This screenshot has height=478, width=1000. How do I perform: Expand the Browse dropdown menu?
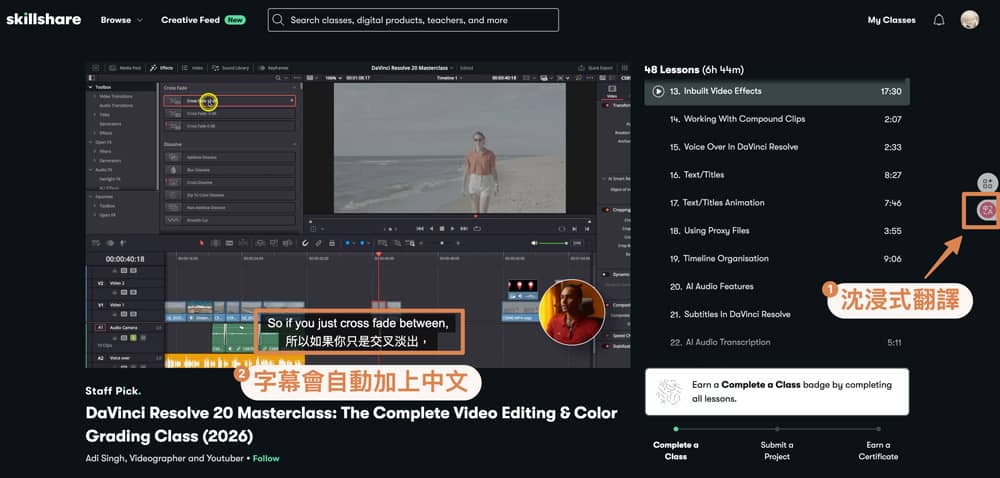[121, 20]
